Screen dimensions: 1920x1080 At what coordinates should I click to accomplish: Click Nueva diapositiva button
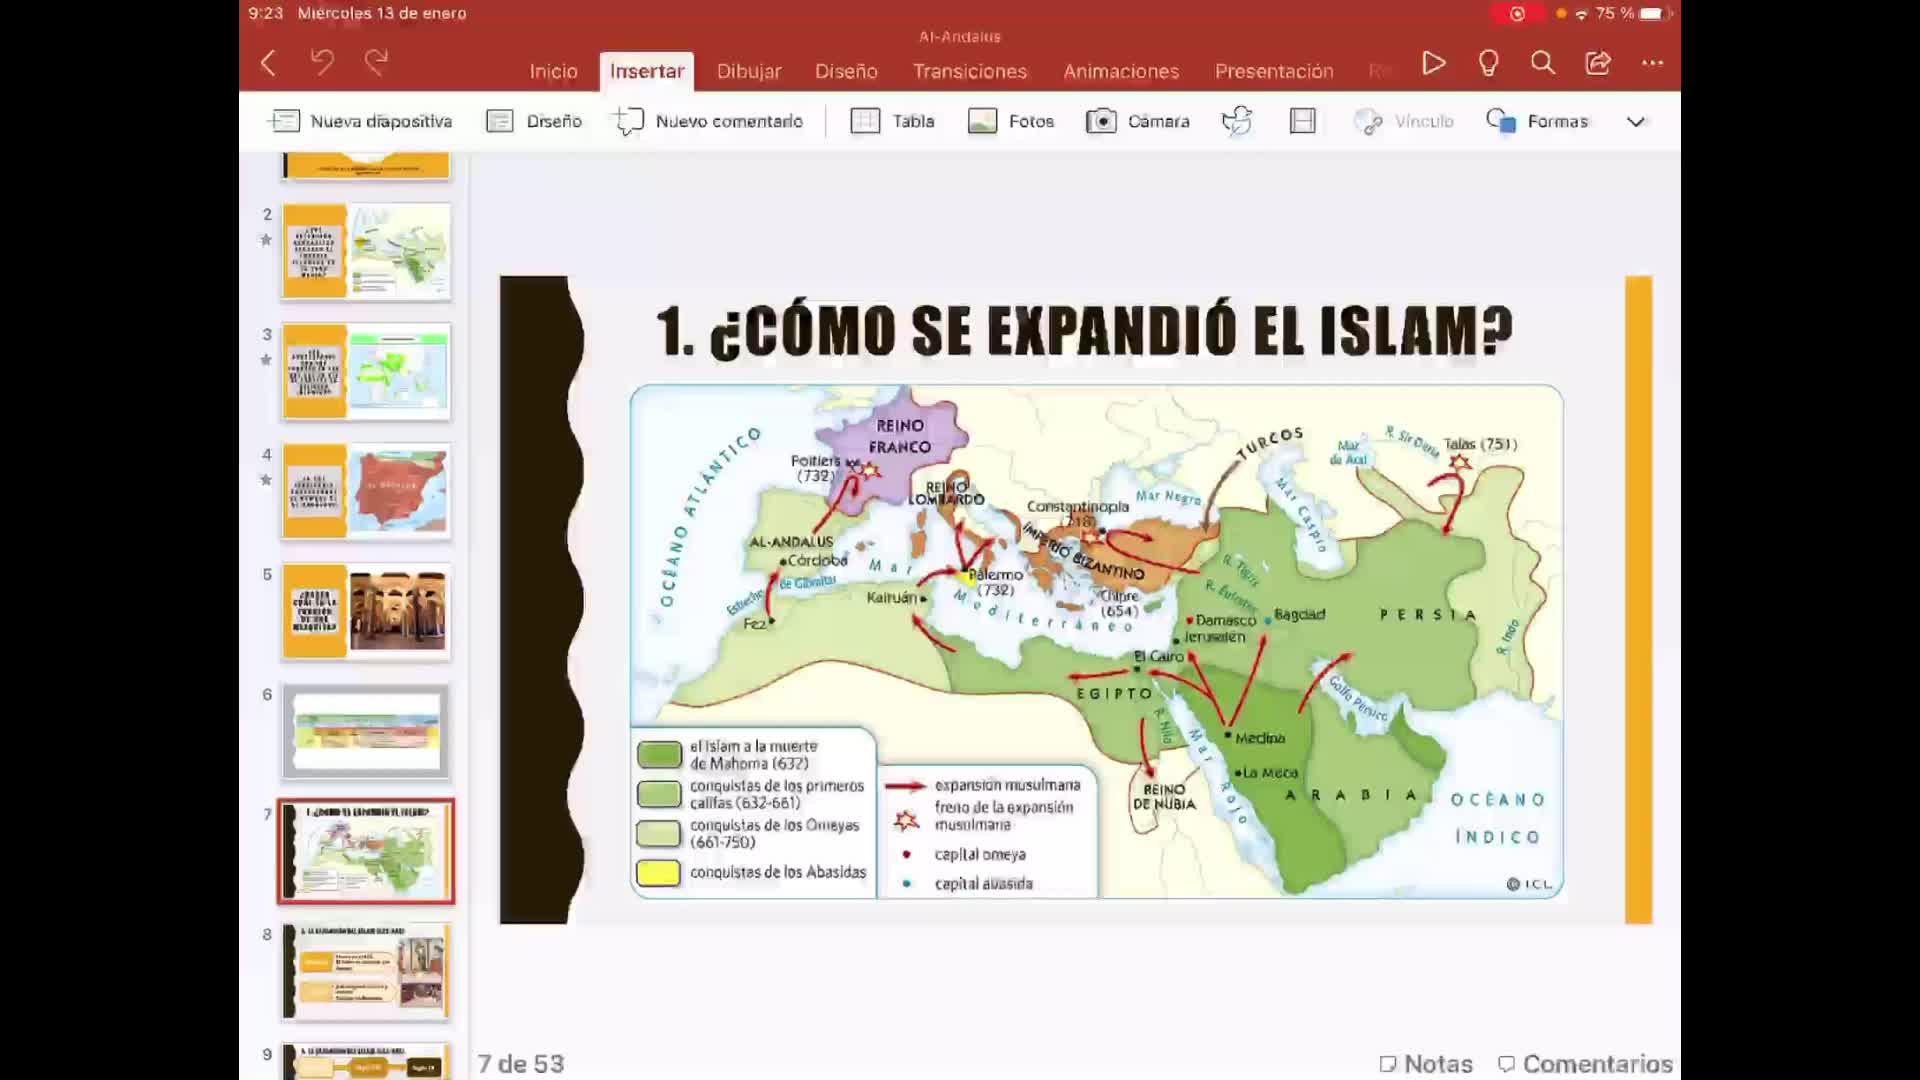360,121
